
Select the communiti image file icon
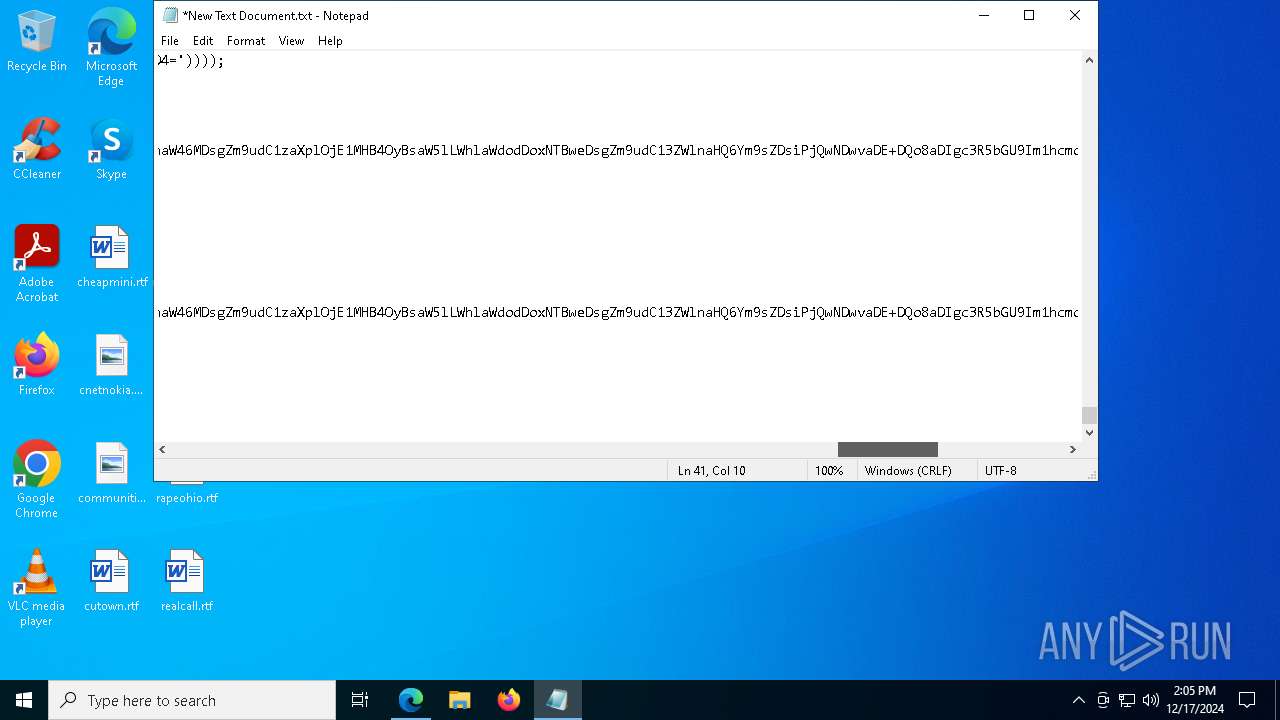click(x=111, y=473)
